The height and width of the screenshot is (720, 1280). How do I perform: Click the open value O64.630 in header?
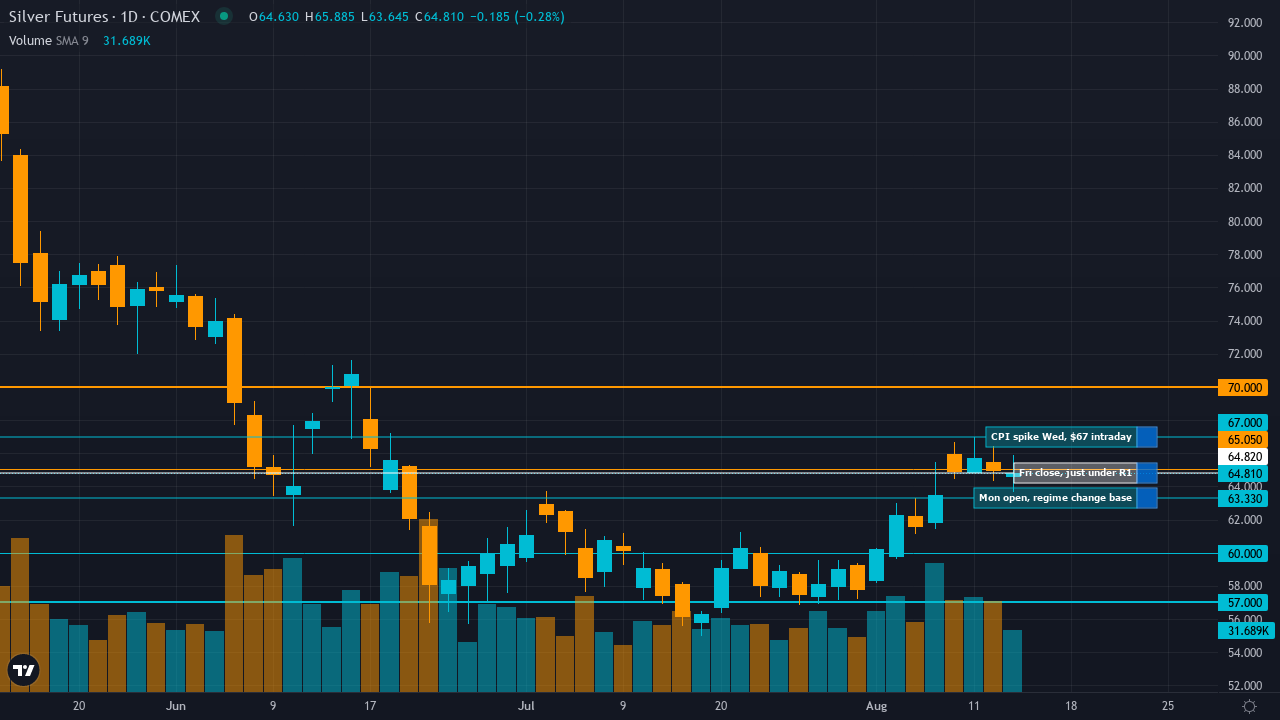(276, 17)
